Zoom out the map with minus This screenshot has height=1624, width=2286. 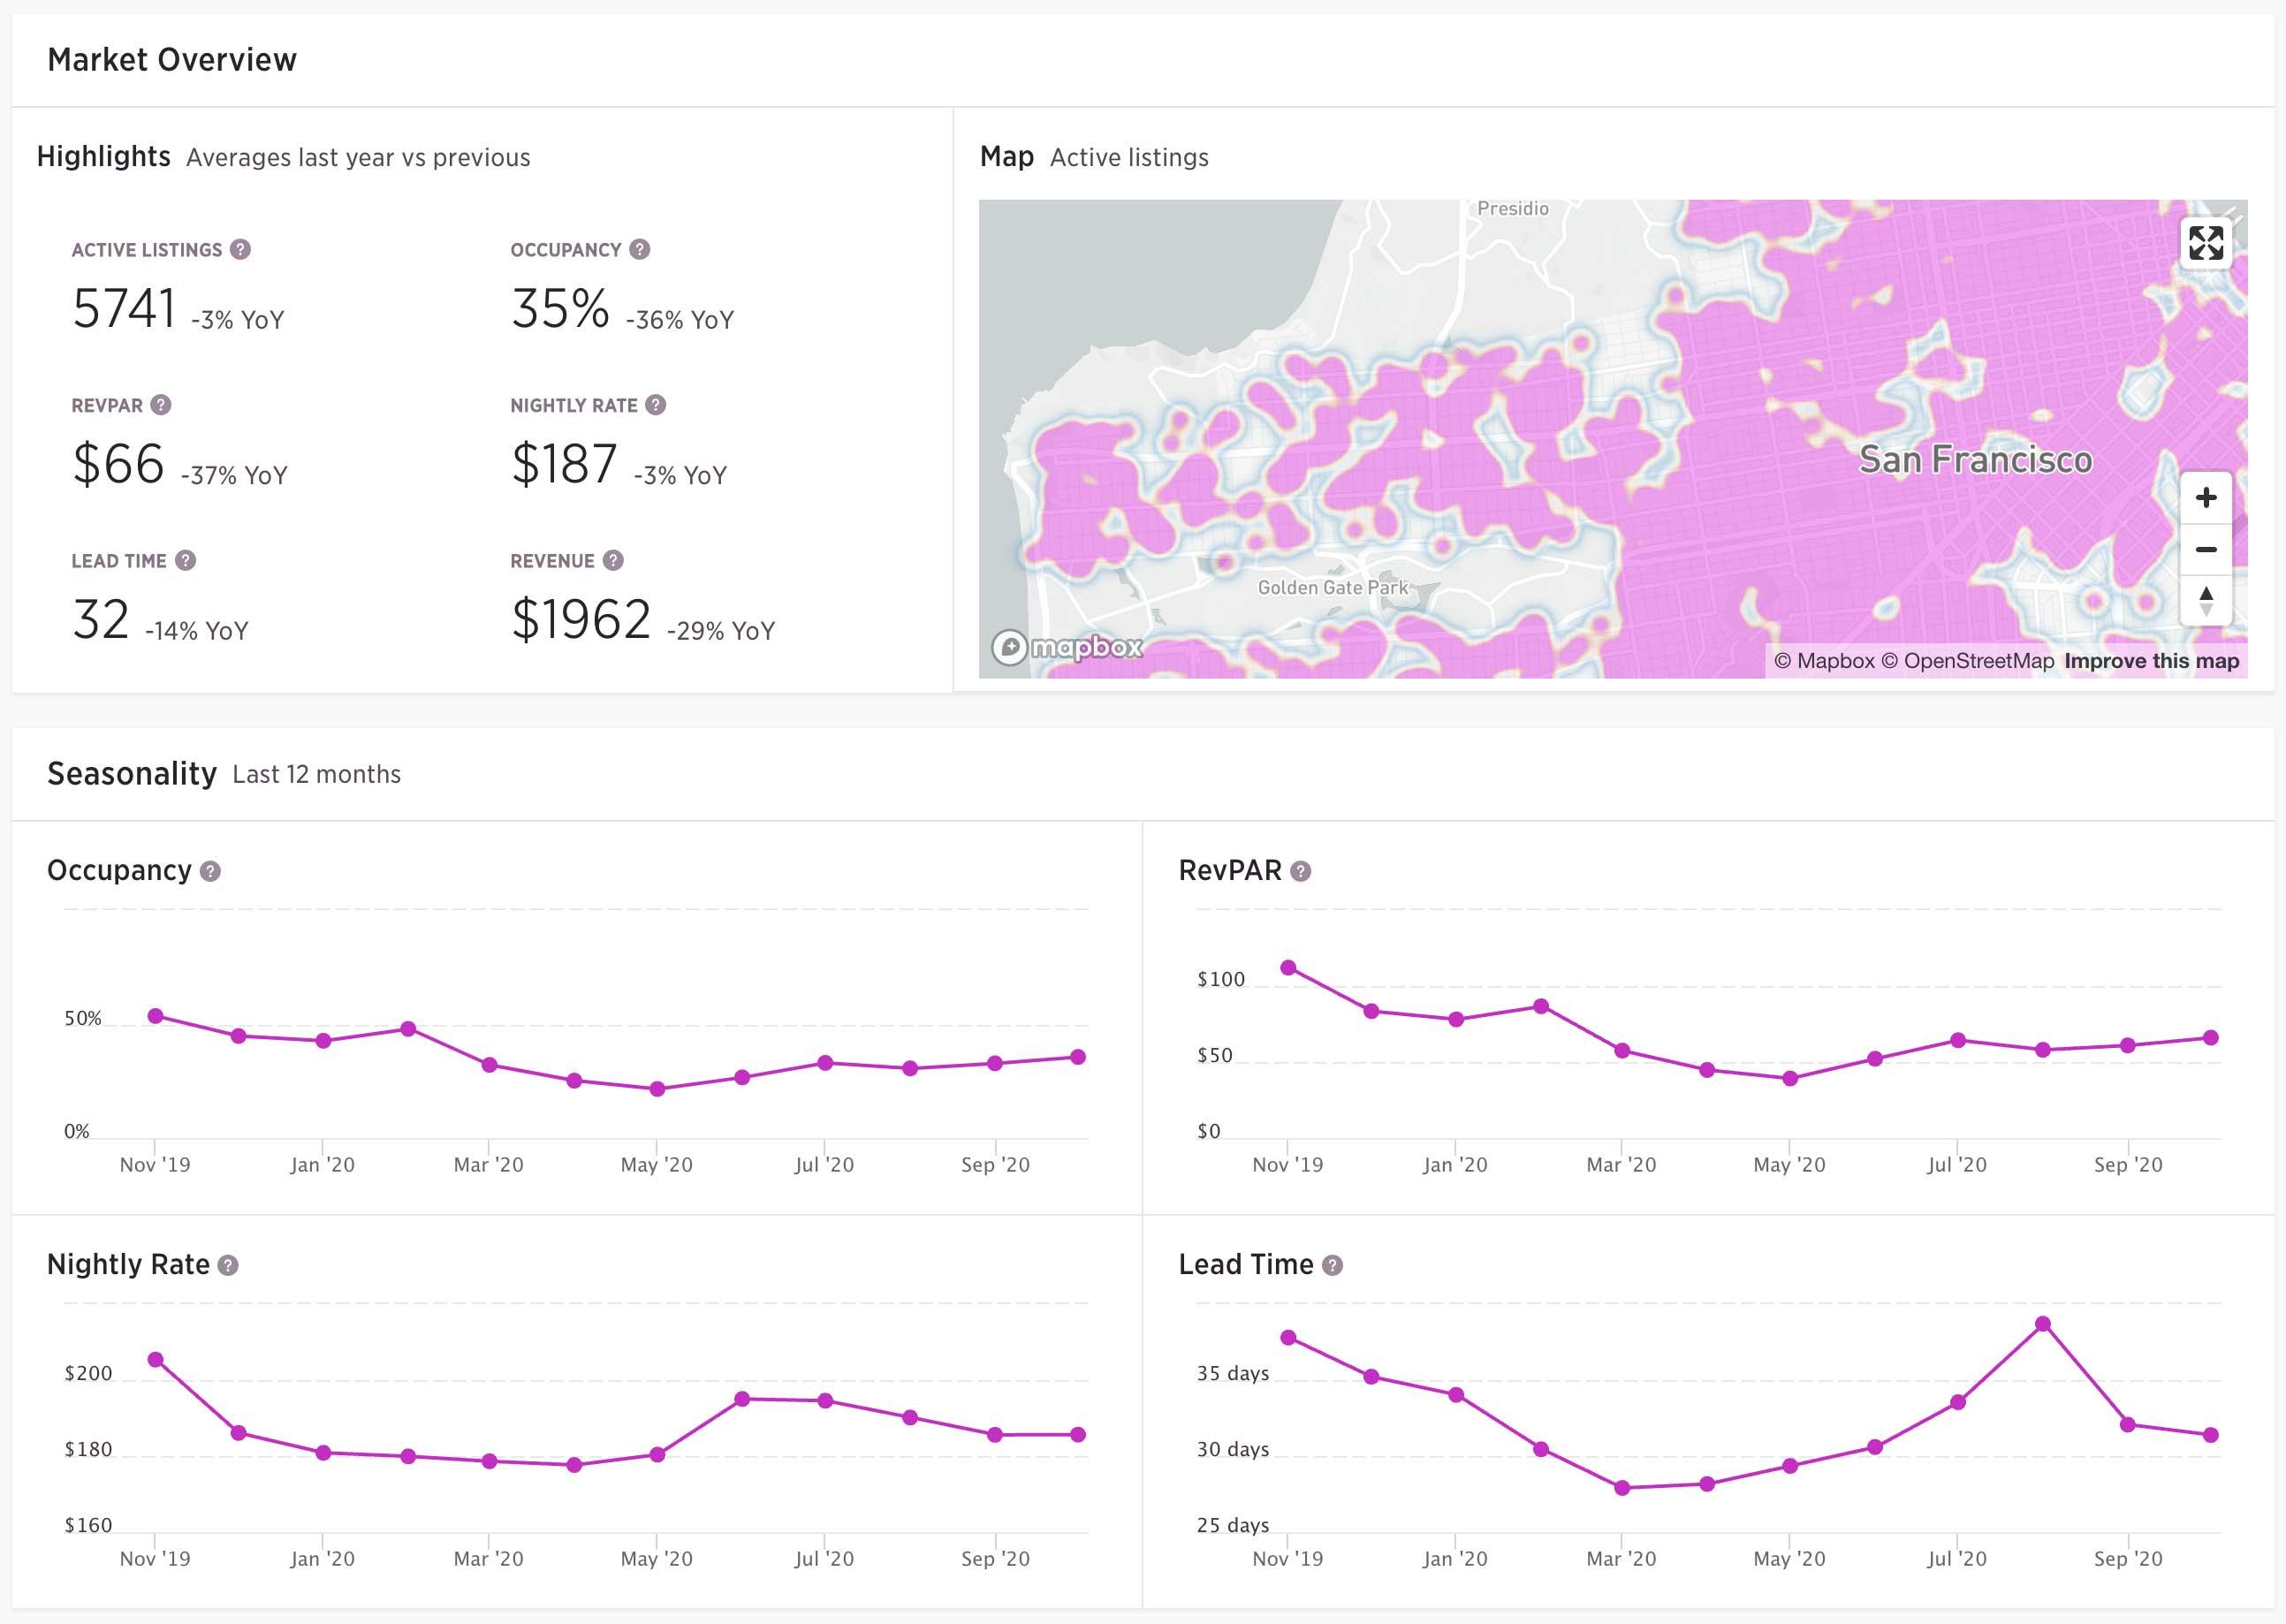2205,549
